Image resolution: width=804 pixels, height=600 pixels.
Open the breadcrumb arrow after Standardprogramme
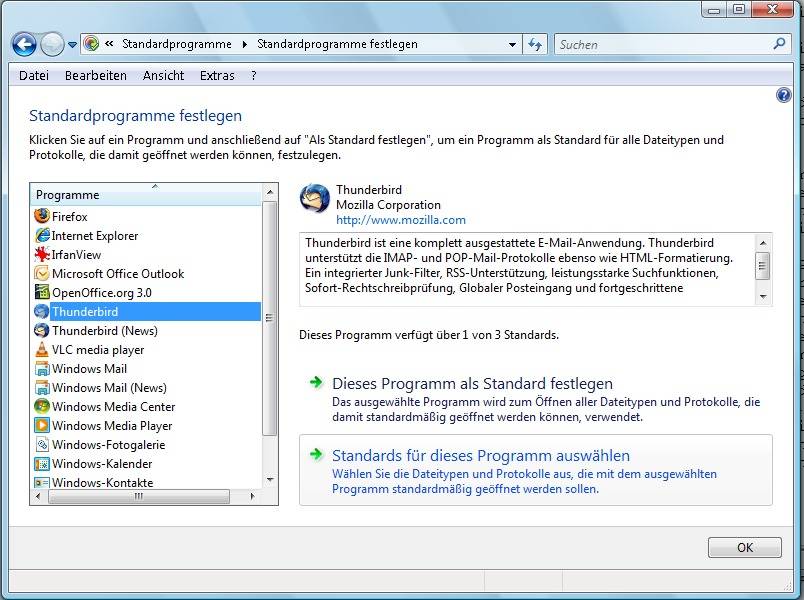coord(245,45)
